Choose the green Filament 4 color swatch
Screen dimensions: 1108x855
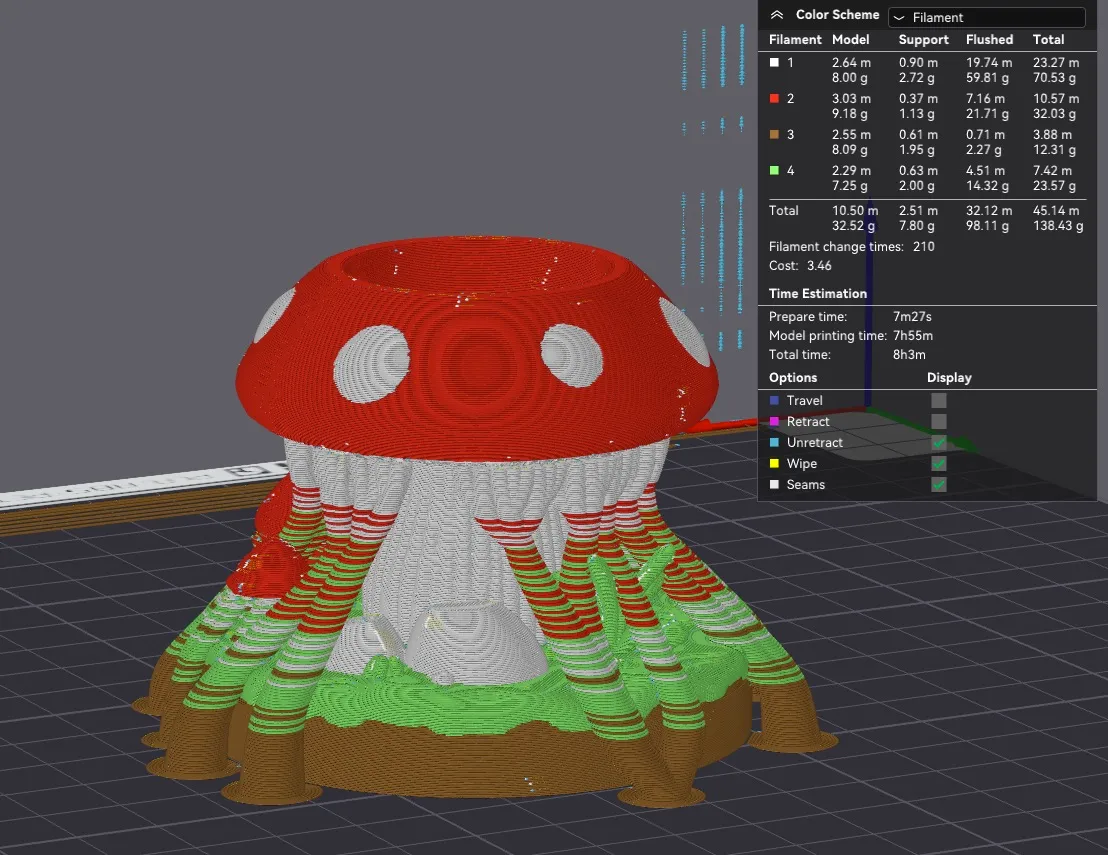[x=774, y=171]
